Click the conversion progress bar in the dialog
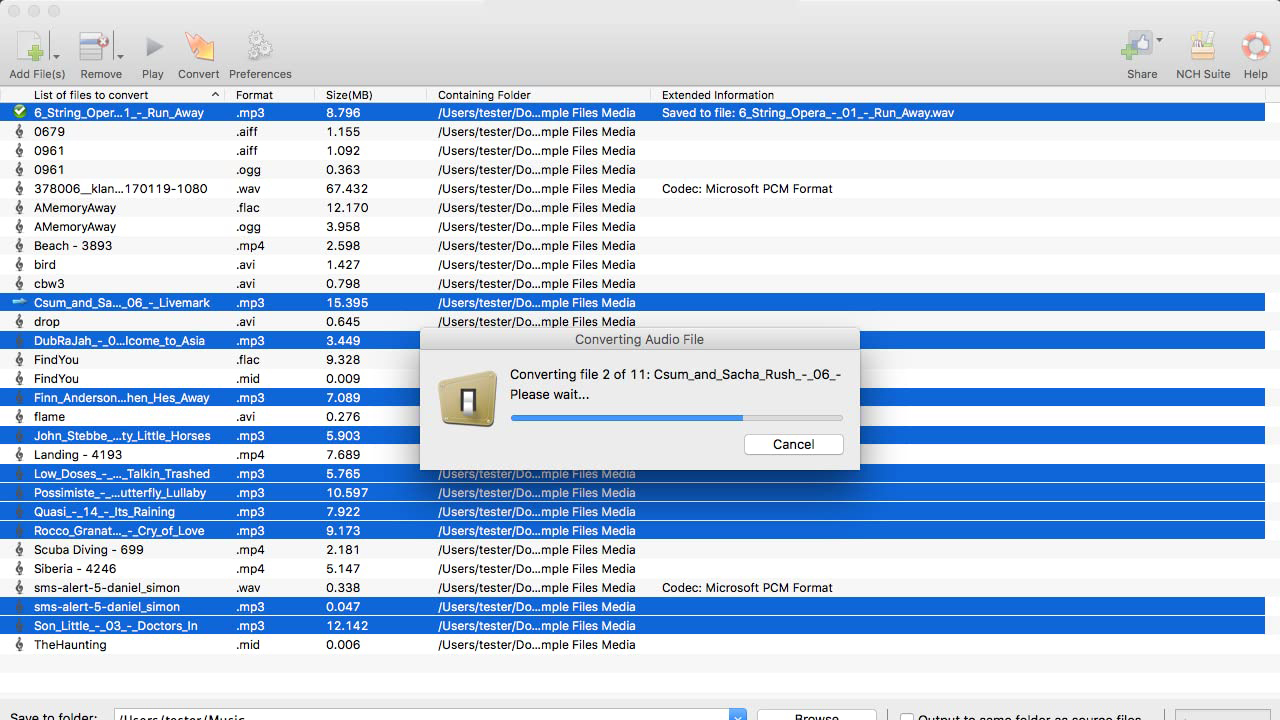The height and width of the screenshot is (720, 1280). (676, 418)
